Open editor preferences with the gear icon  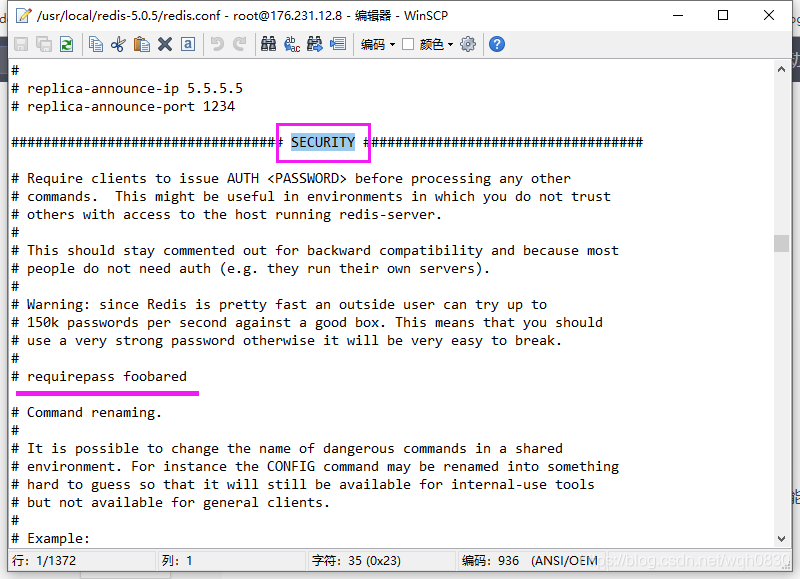click(x=468, y=44)
